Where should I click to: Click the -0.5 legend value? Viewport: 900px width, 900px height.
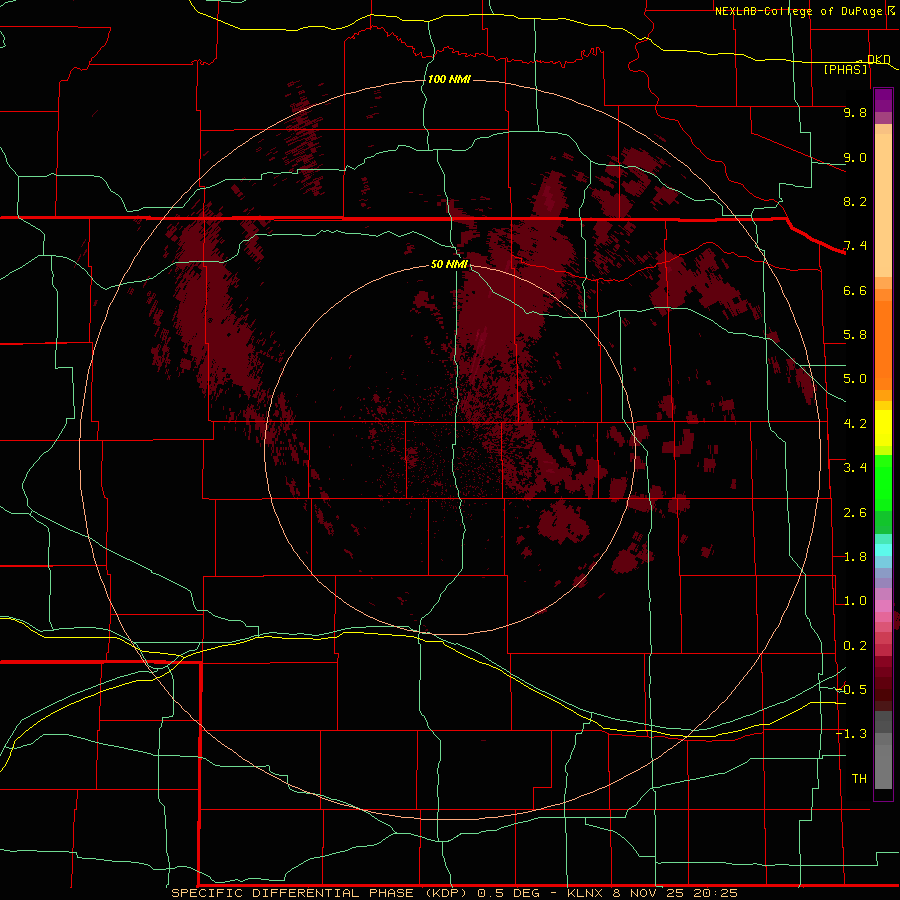(852, 690)
